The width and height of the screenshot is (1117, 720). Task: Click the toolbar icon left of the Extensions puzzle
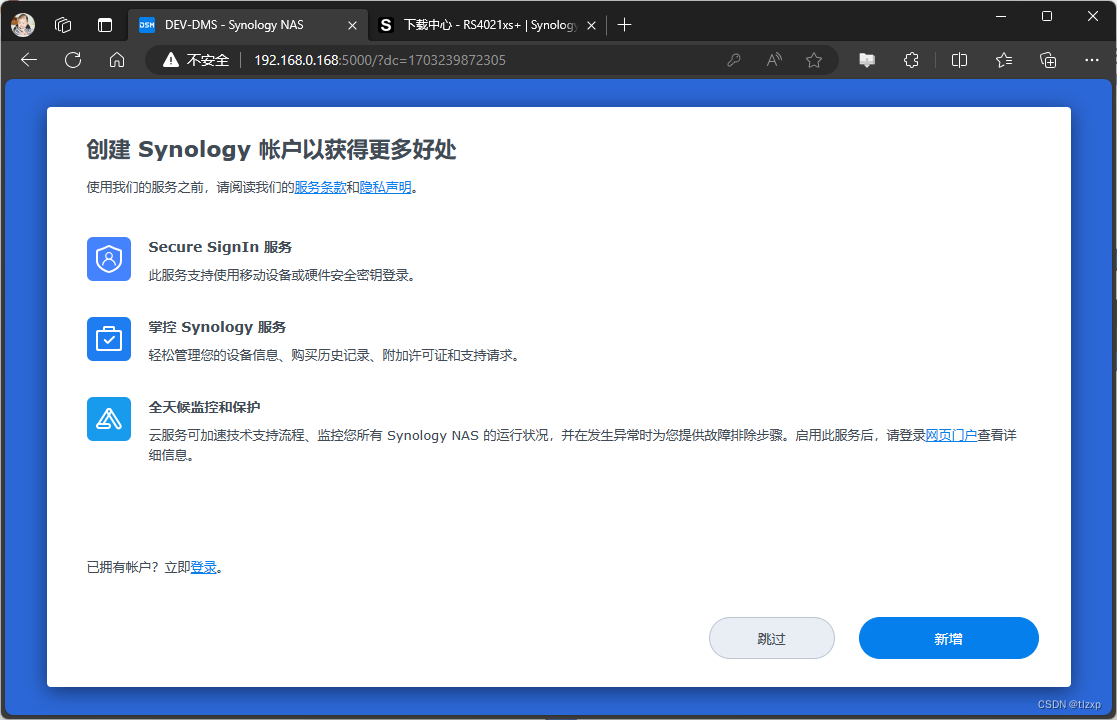pyautogui.click(x=867, y=61)
